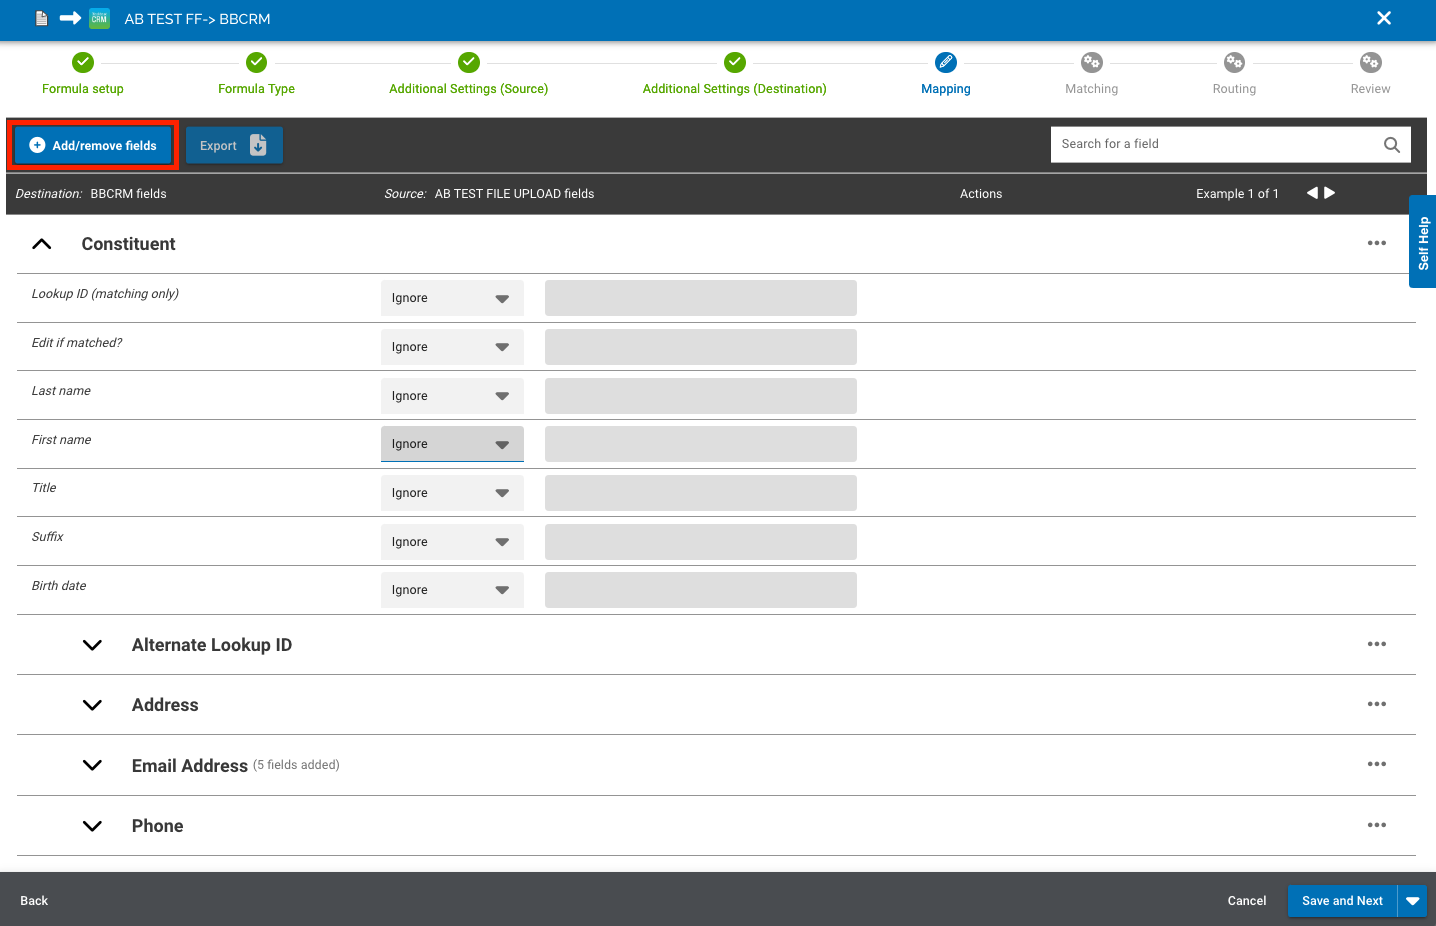Show previous example with left arrow
The height and width of the screenshot is (926, 1436).
coord(1312,193)
